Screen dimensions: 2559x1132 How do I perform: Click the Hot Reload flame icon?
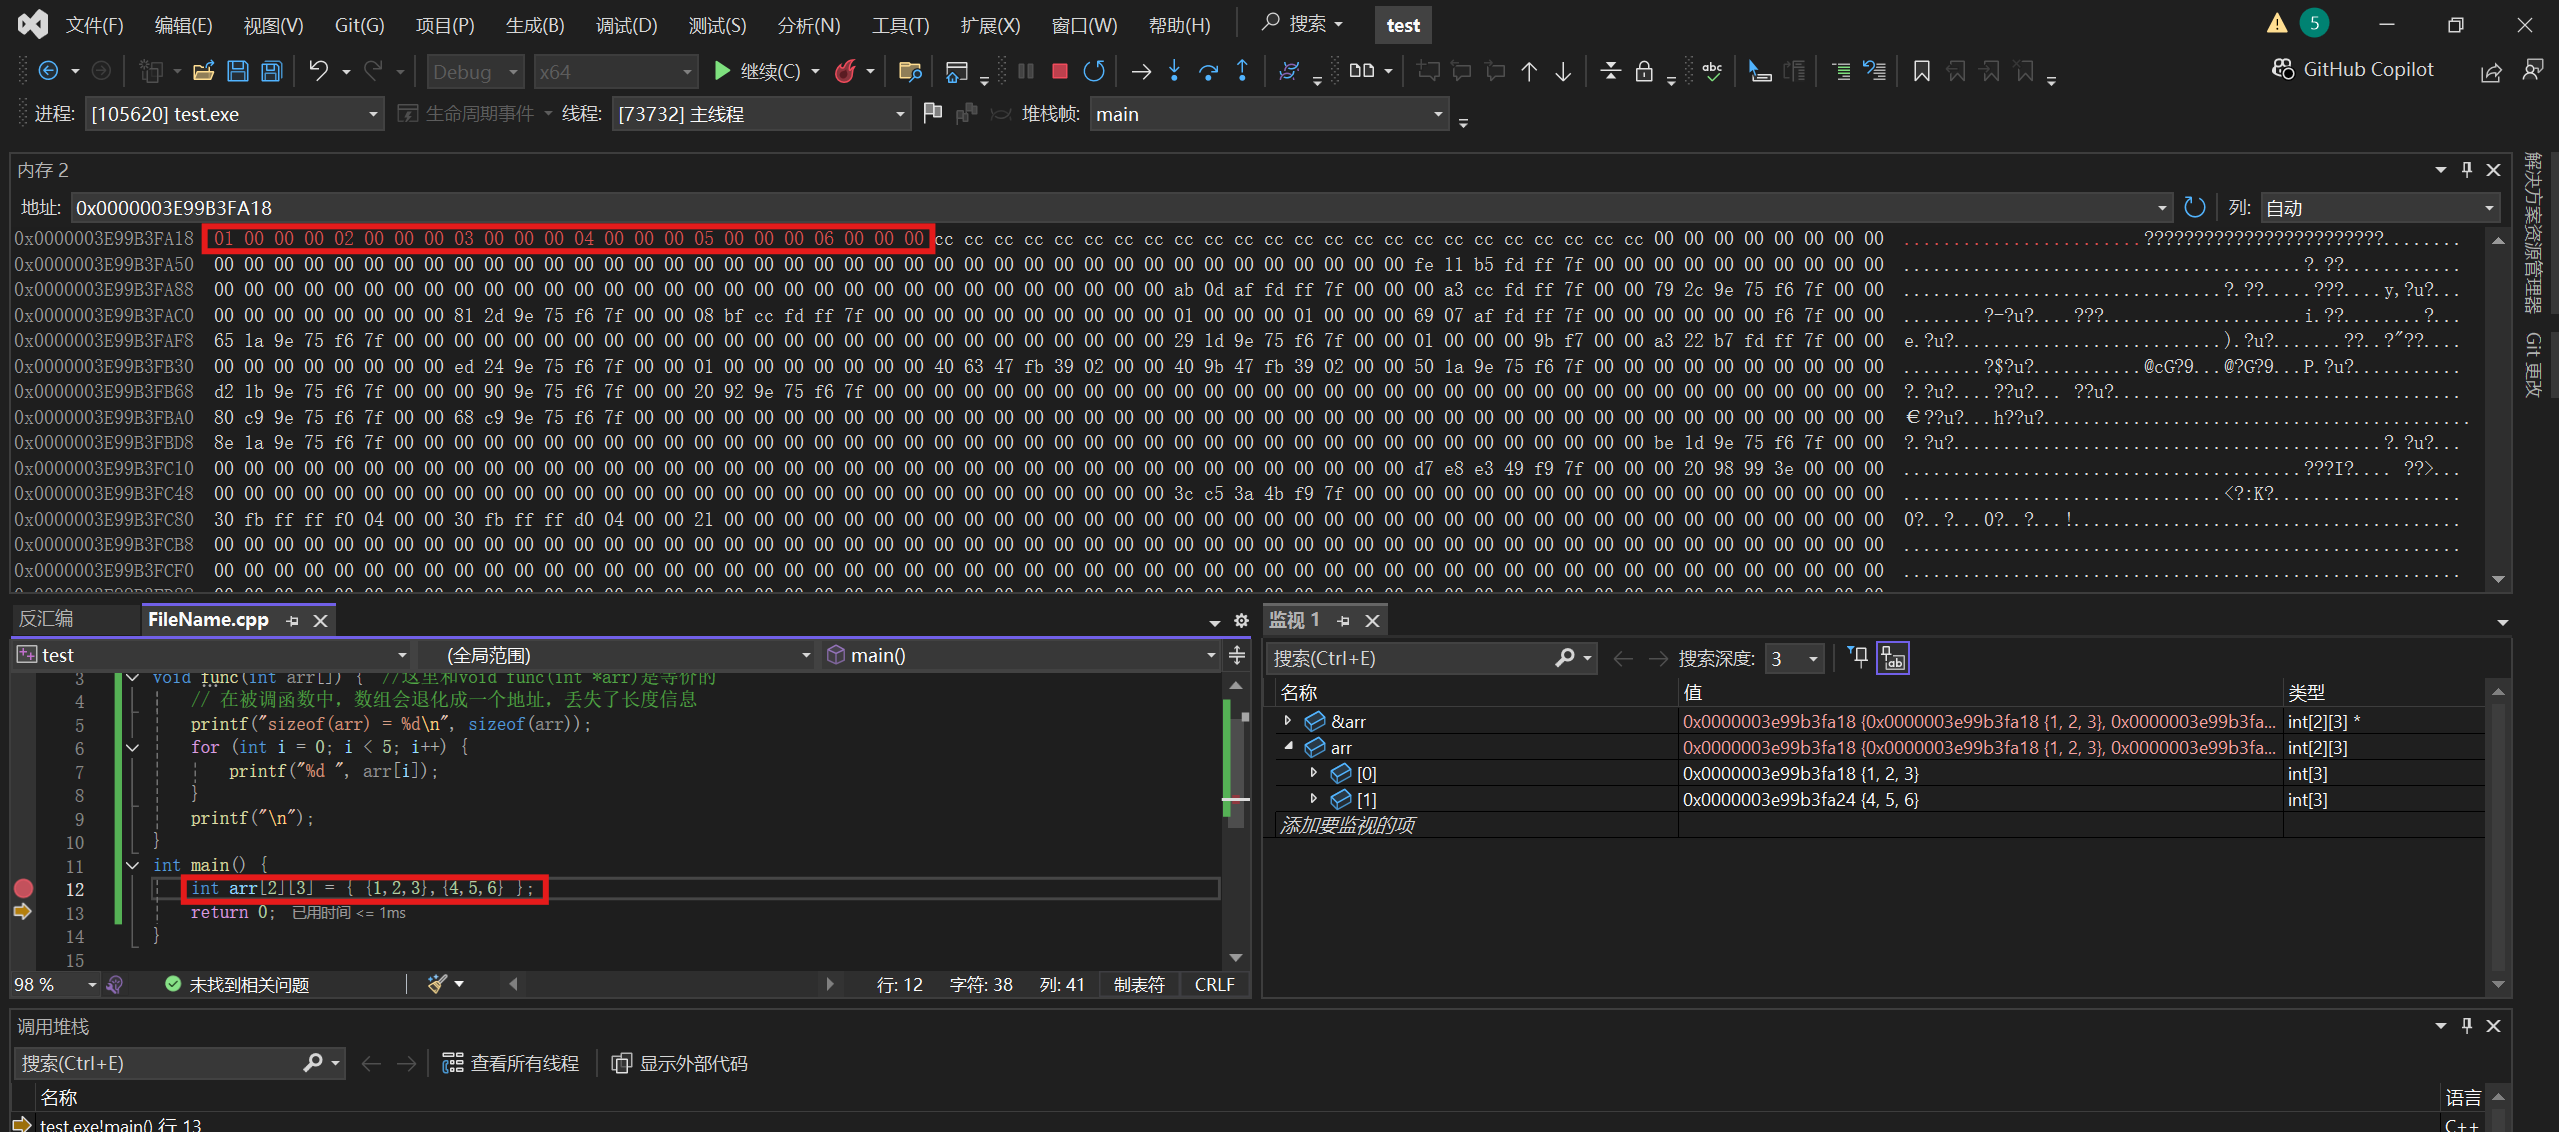[845, 71]
